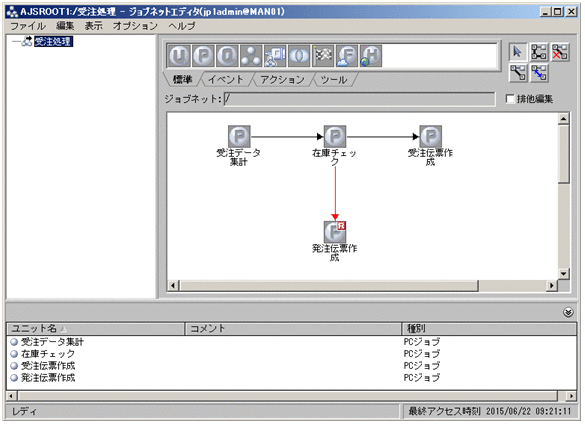The height and width of the screenshot is (425, 585).
Task: Activate the black-line connect units mode
Action: [x=518, y=73]
